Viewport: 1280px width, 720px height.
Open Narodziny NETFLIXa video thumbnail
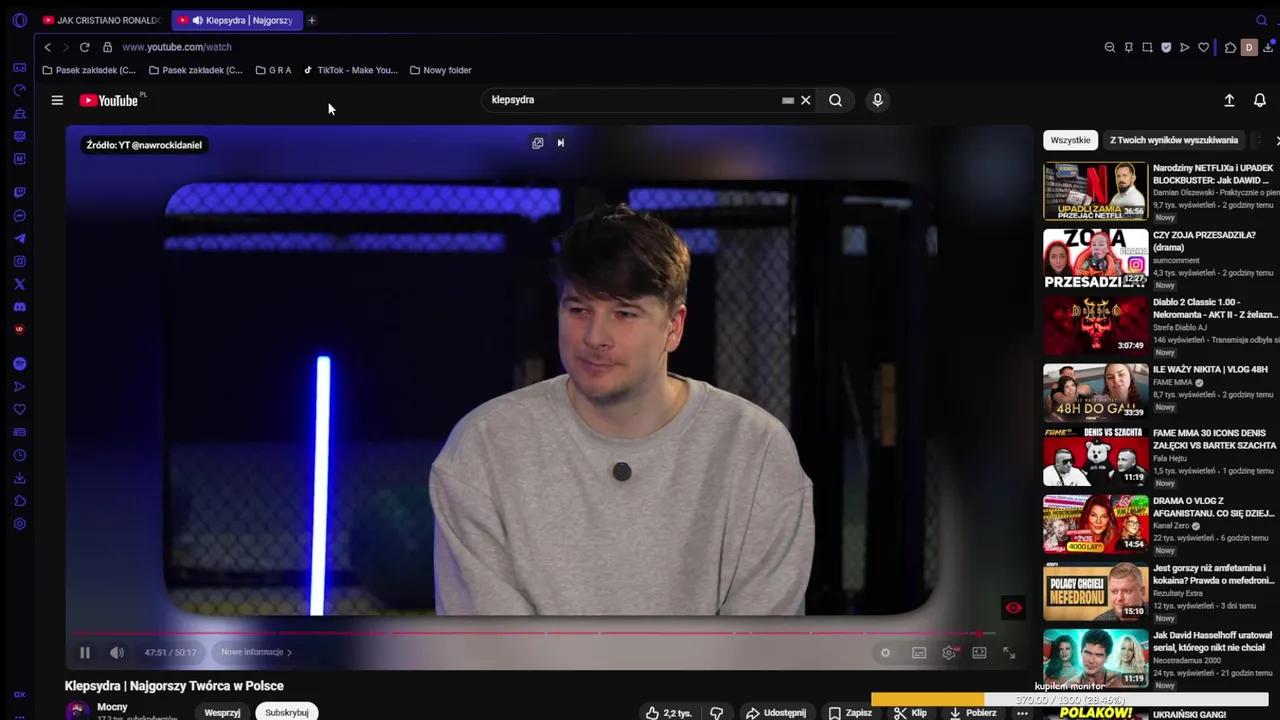coord(1096,190)
